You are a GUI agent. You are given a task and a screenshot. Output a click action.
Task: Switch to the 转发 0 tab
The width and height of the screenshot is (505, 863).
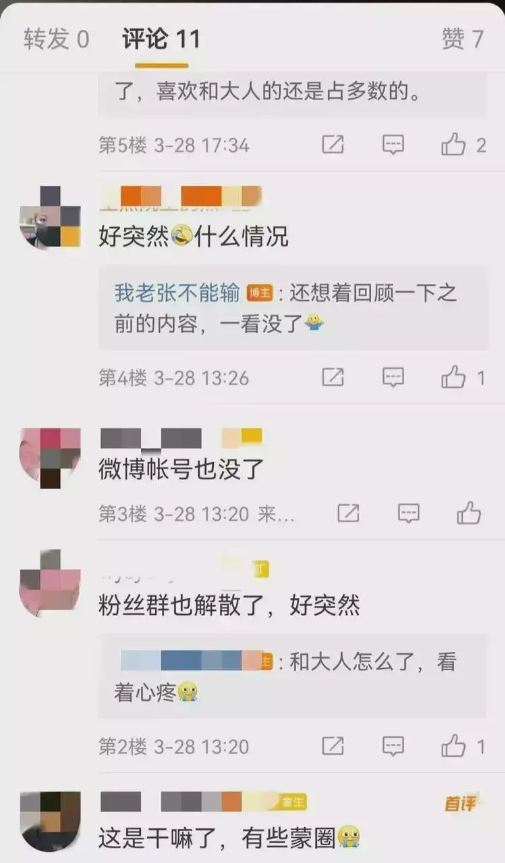coord(56,39)
